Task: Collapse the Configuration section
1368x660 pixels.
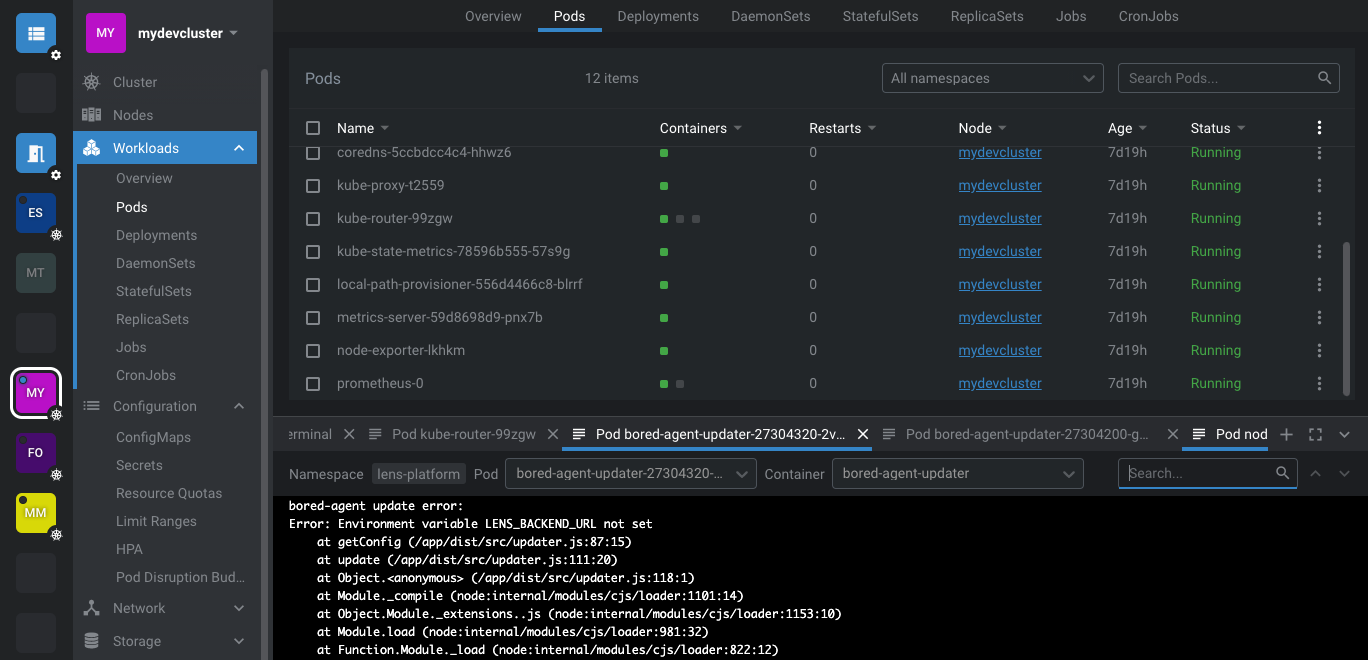Action: [x=239, y=406]
